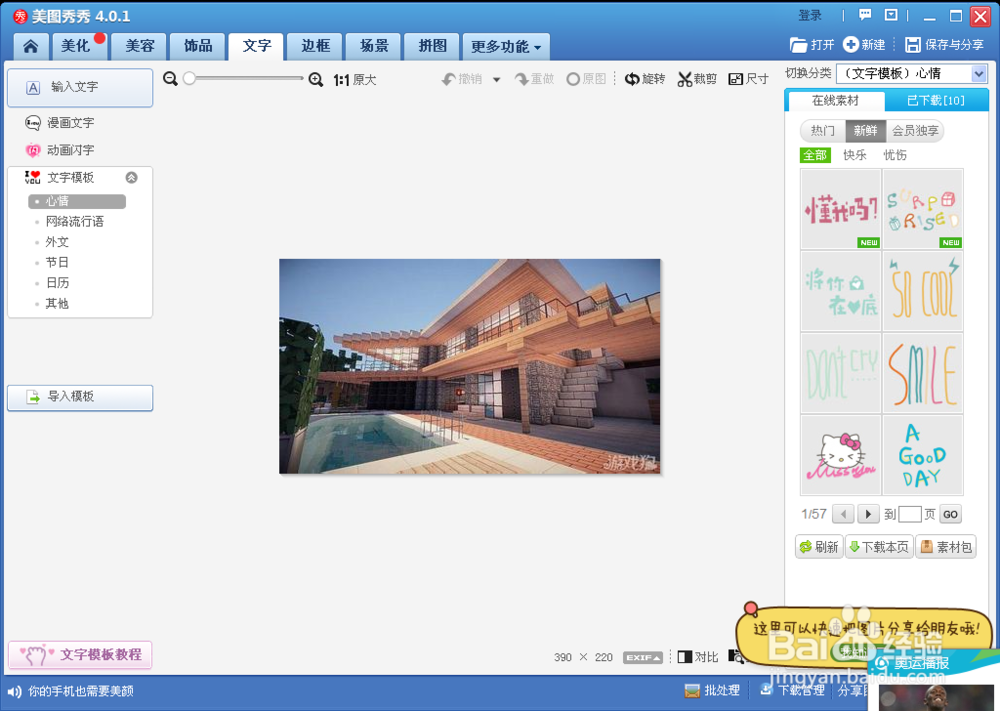Select 网络流行语 category

pyautogui.click(x=74, y=221)
